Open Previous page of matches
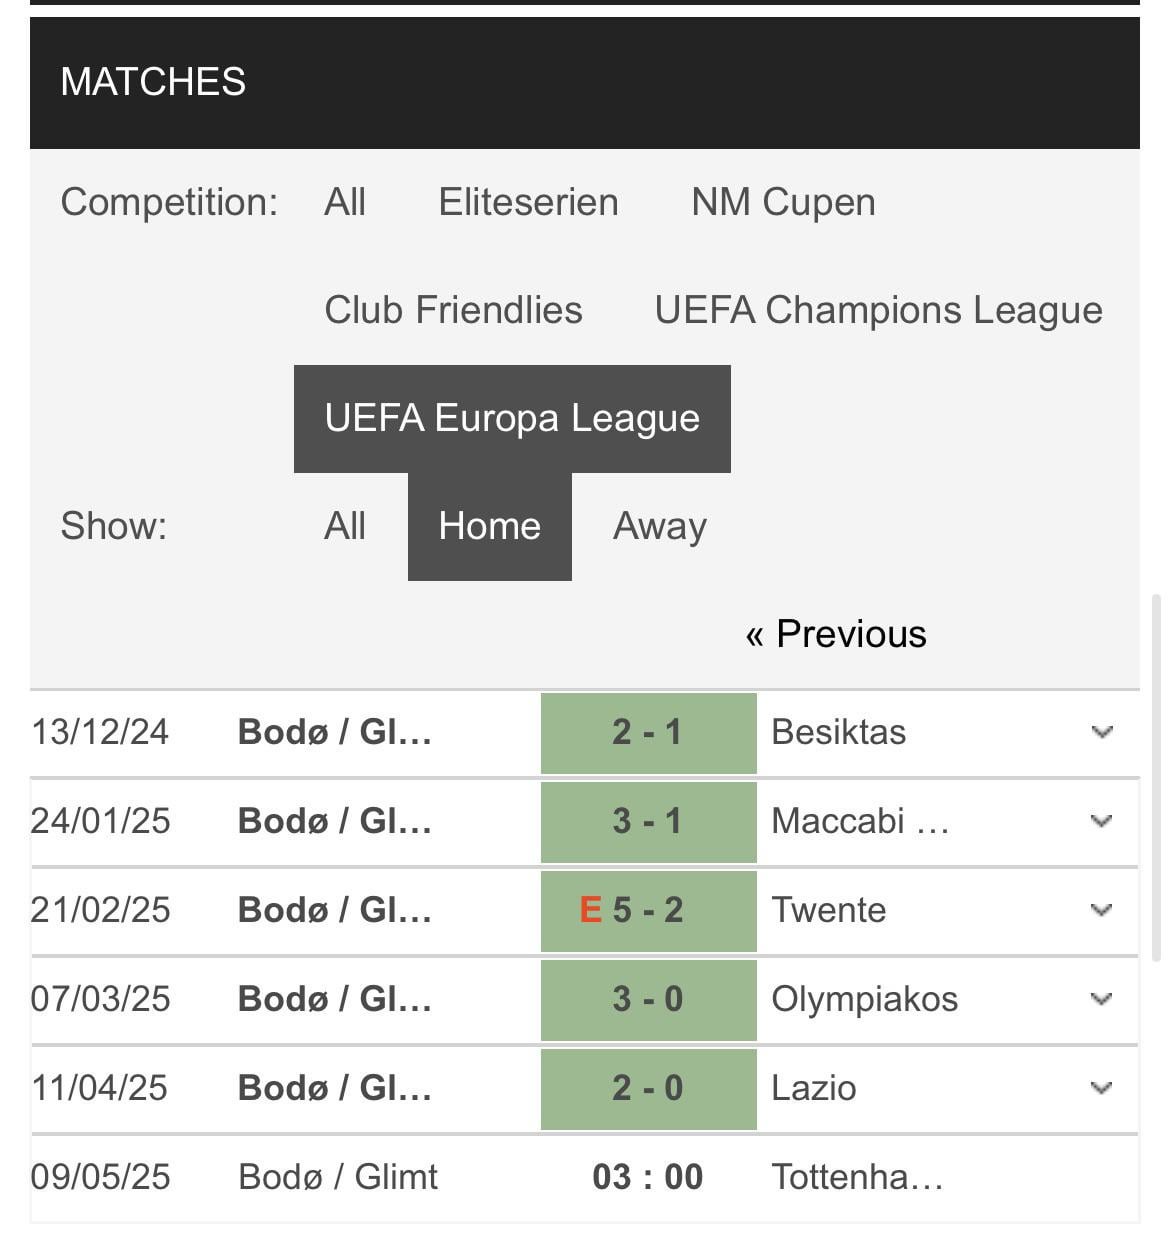The height and width of the screenshot is (1242, 1170). [837, 633]
